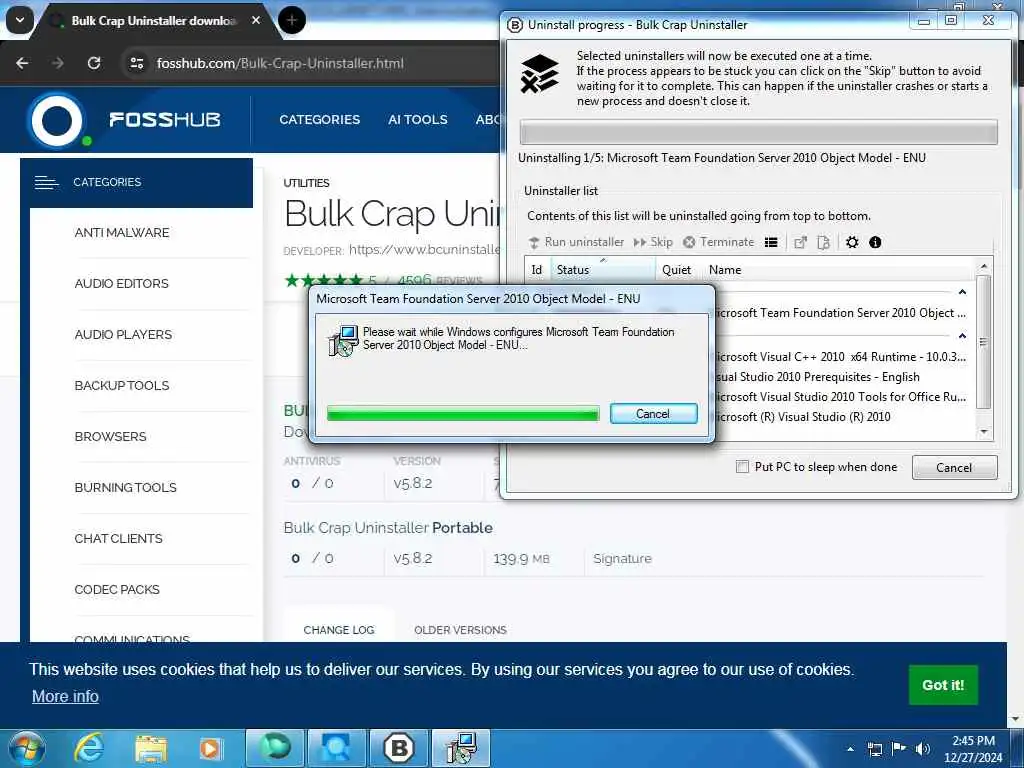
Task: Go back in the browser
Action: click(x=22, y=63)
